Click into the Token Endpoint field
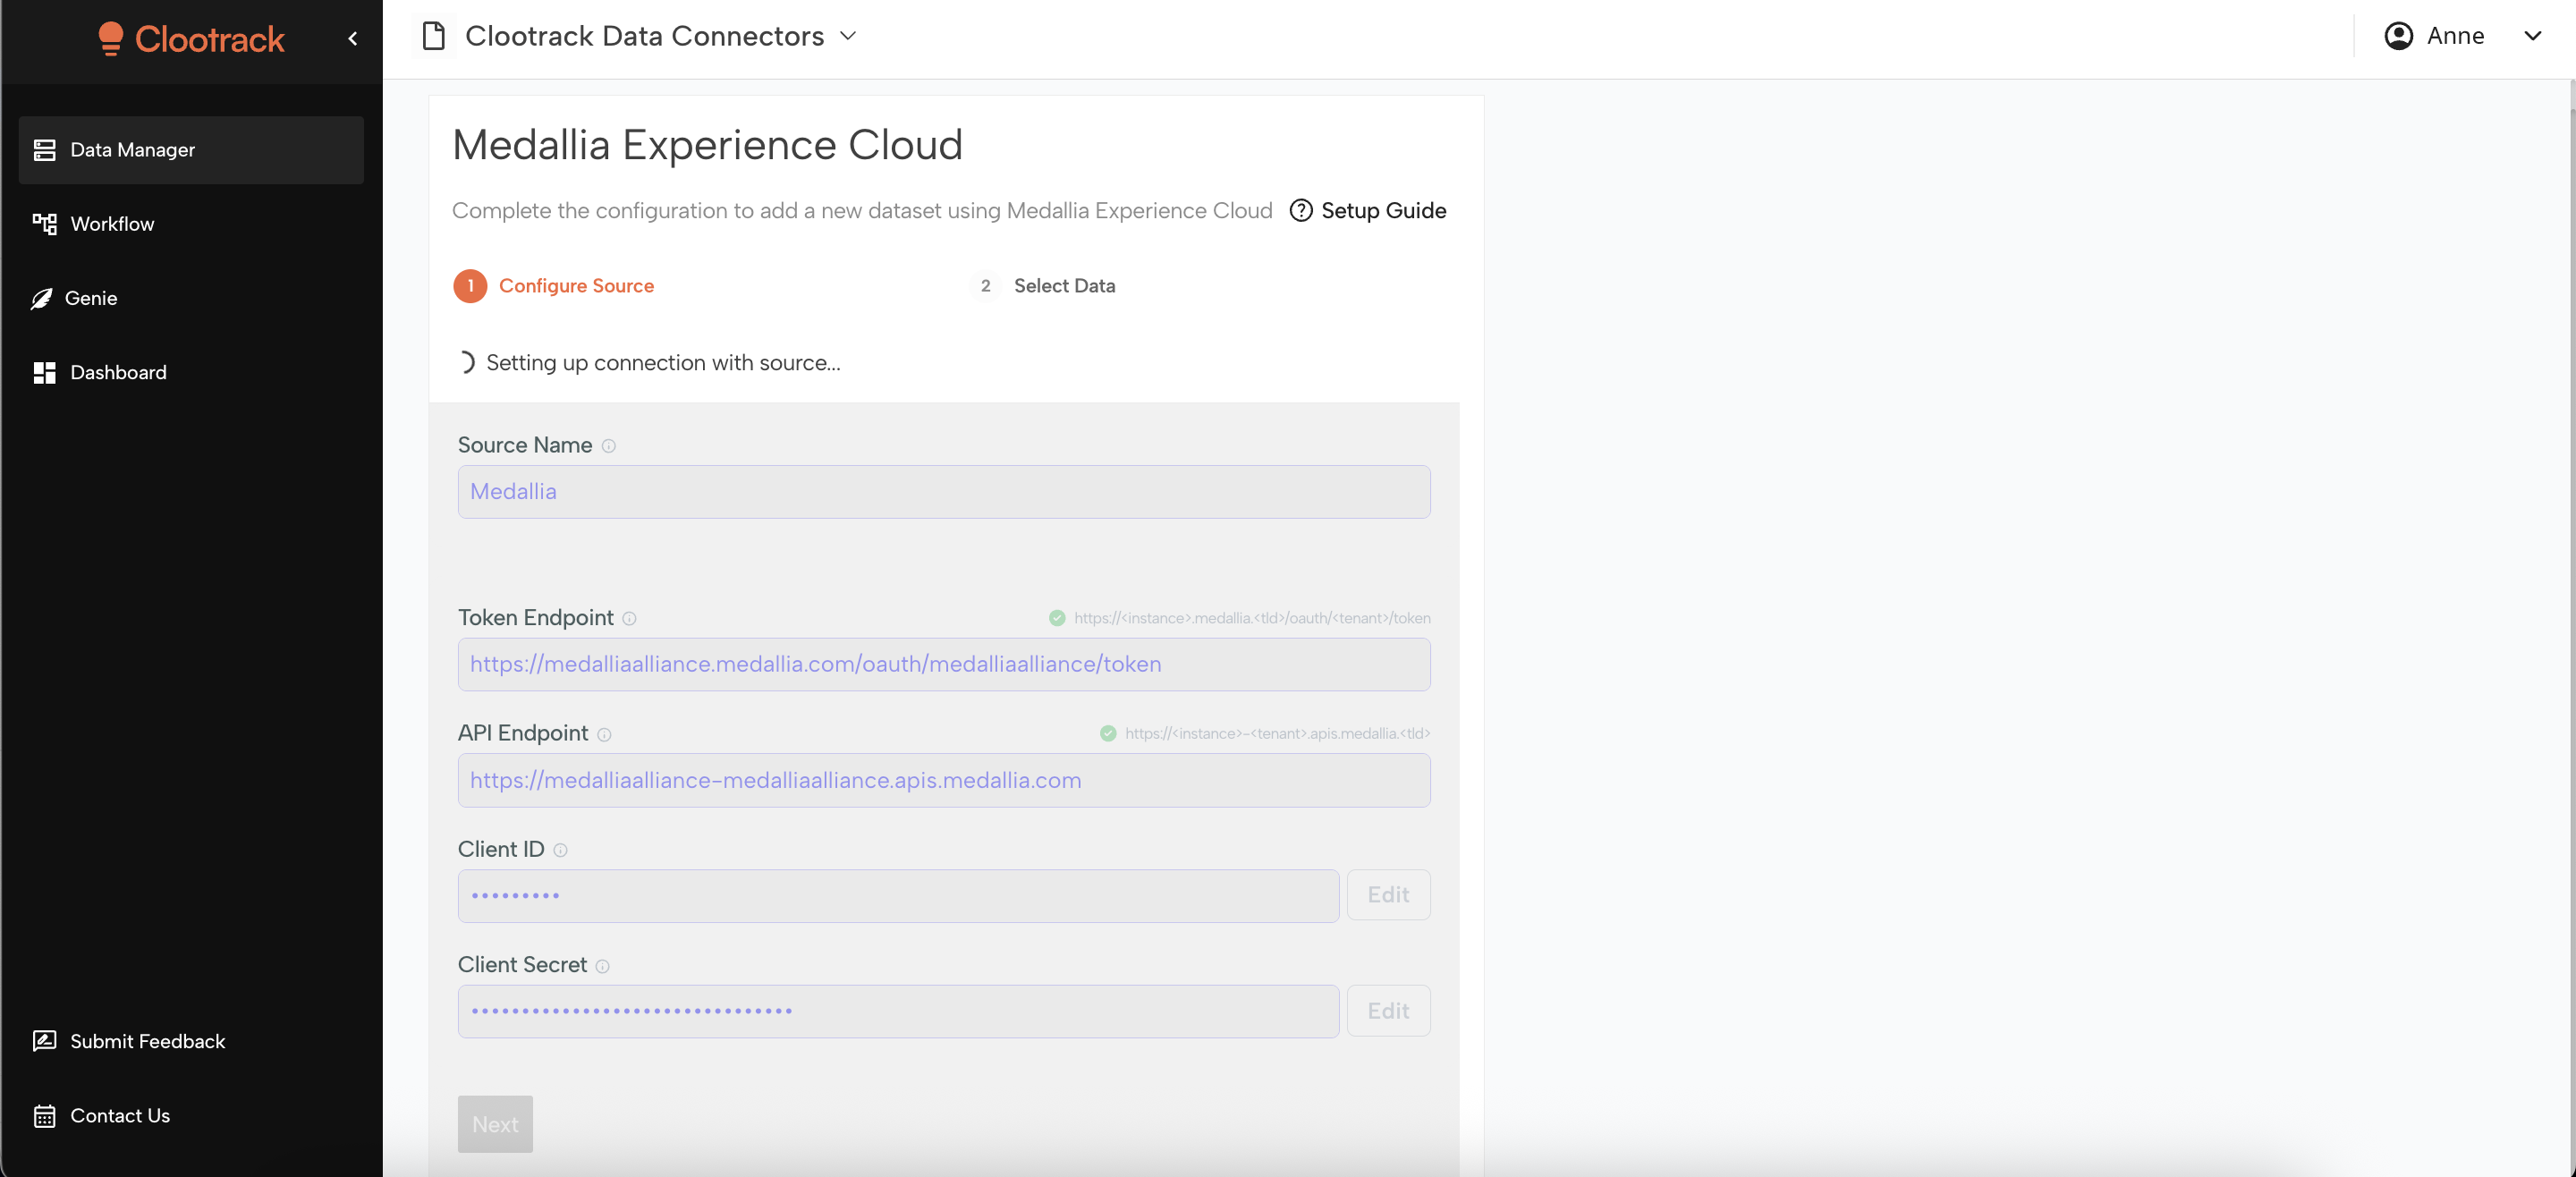 943,665
